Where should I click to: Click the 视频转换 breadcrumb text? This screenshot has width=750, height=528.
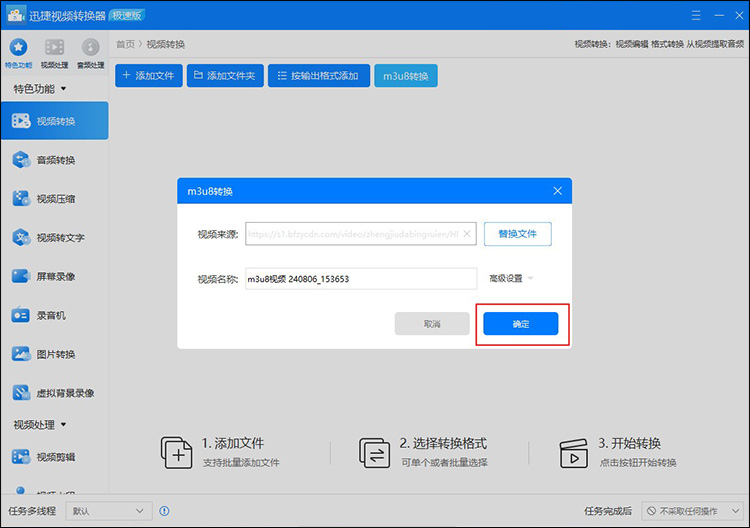click(165, 44)
